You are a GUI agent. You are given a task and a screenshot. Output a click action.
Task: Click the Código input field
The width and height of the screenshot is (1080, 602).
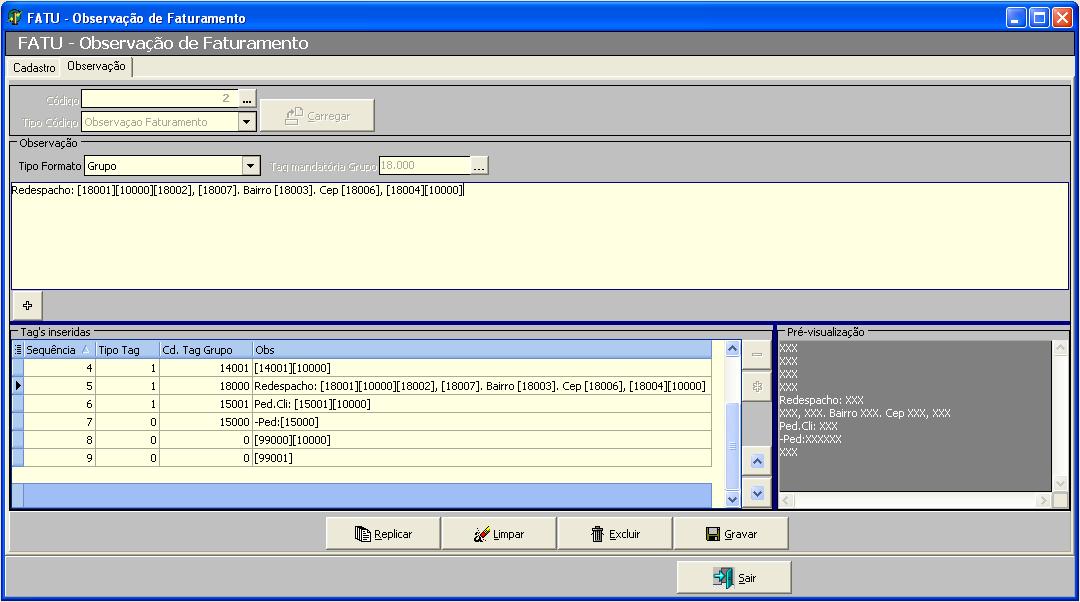pyautogui.click(x=158, y=99)
